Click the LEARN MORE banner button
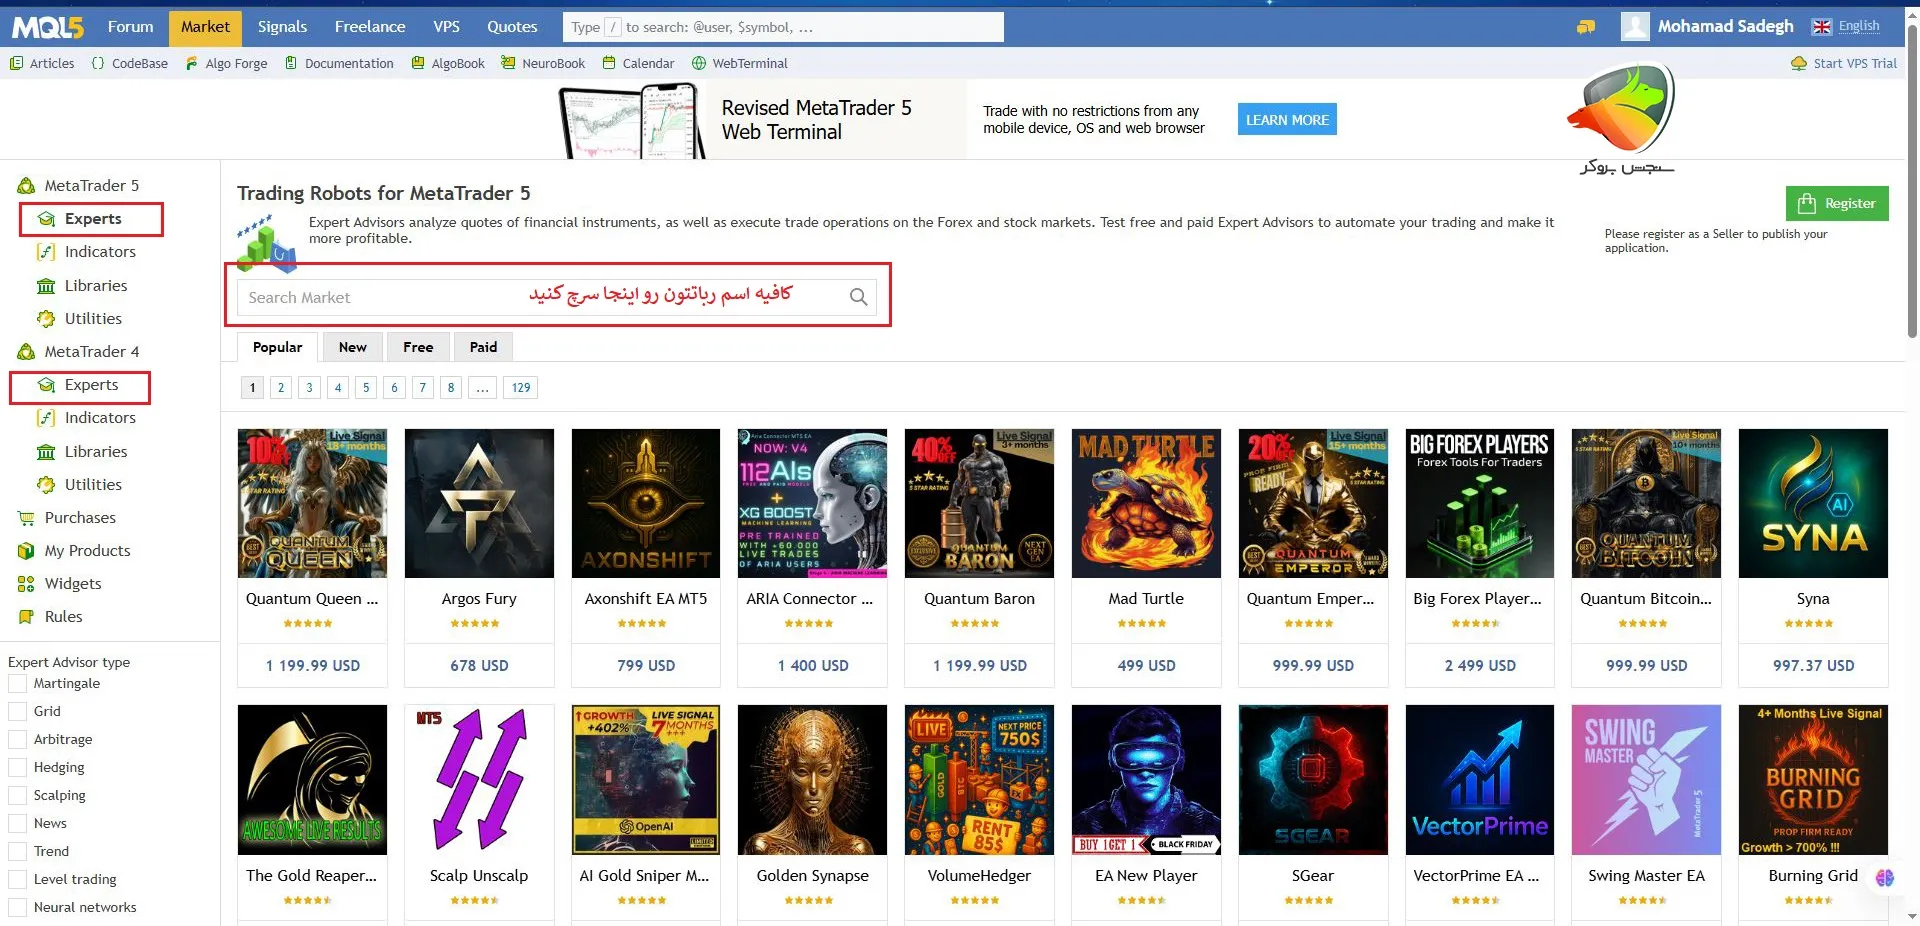The height and width of the screenshot is (926, 1920). [x=1287, y=120]
